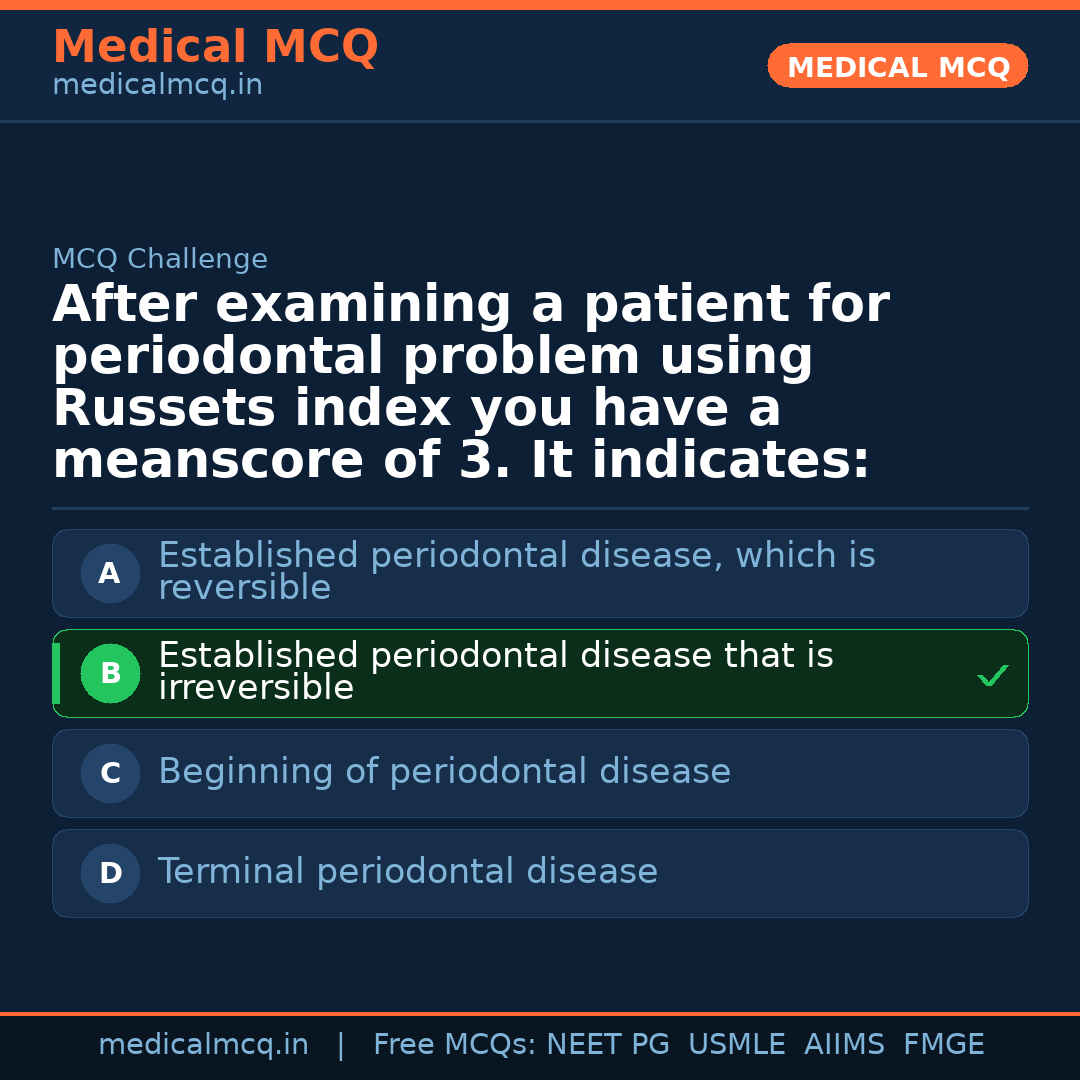Click the green checkmark on option B
Screen dimensions: 1080x1080
click(992, 676)
